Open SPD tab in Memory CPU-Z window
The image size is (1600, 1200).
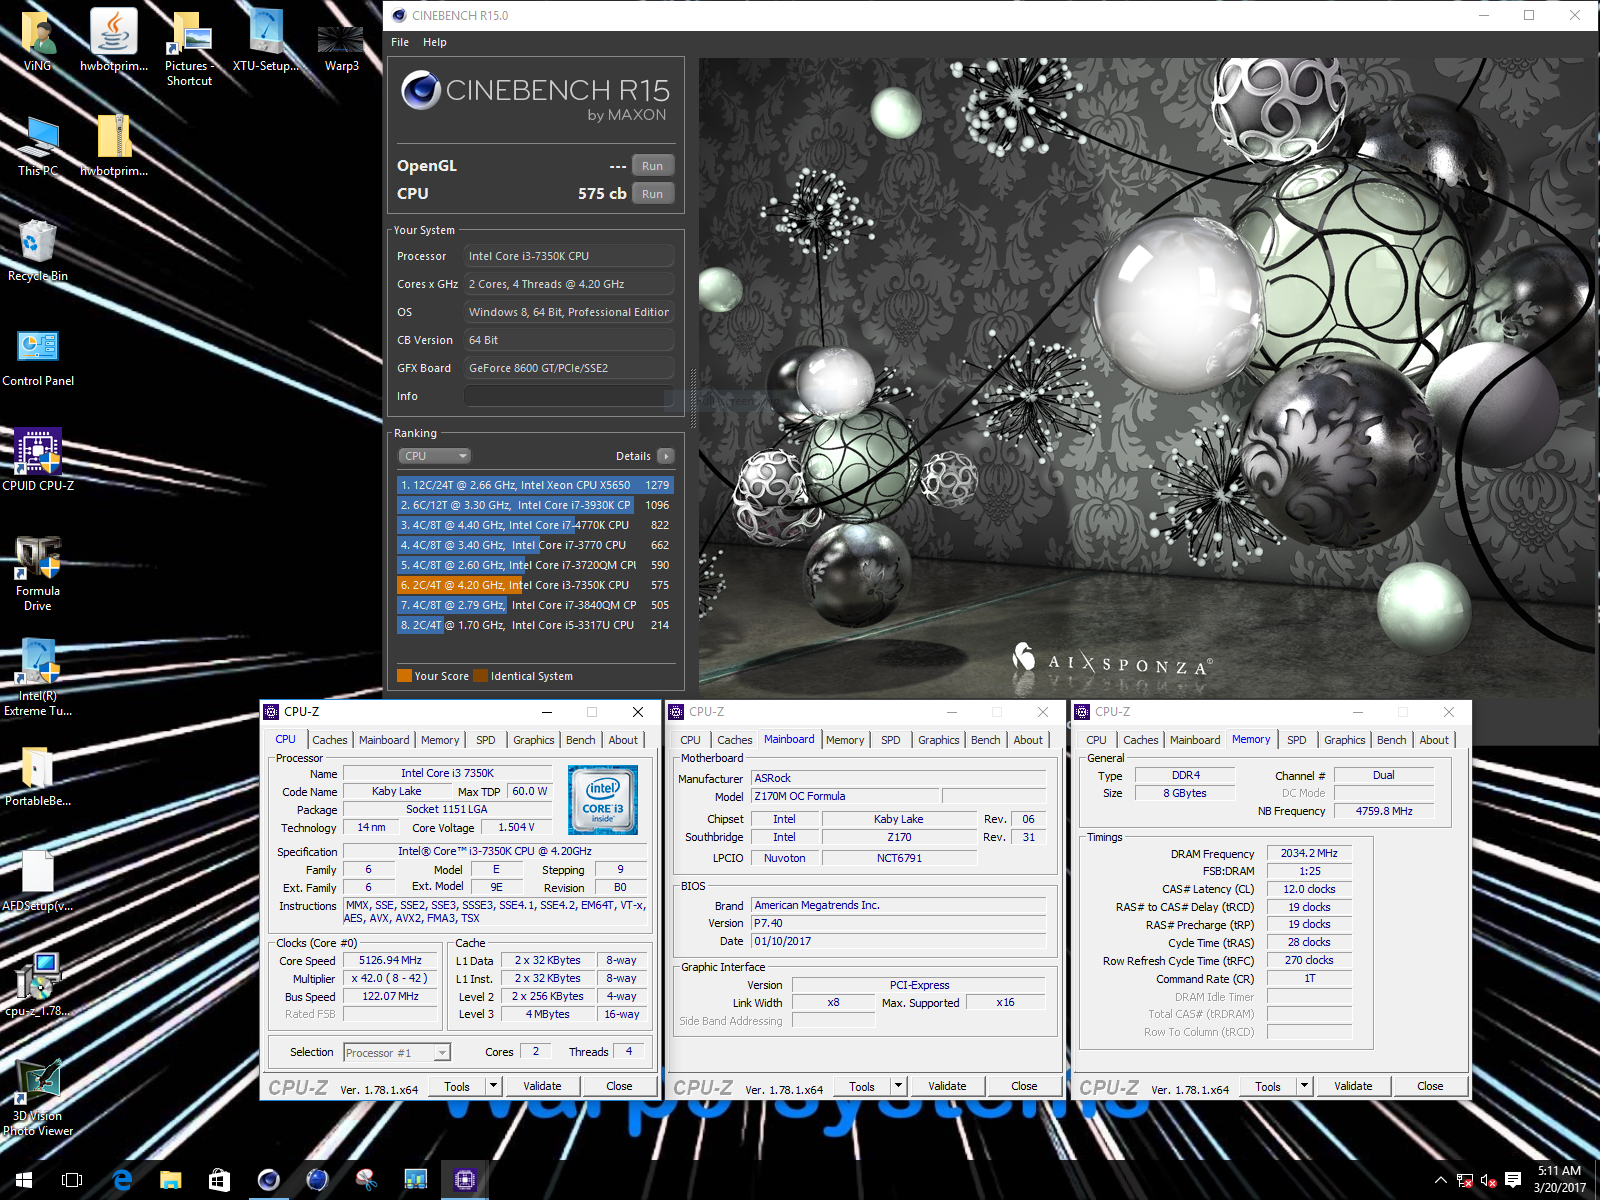point(1297,740)
